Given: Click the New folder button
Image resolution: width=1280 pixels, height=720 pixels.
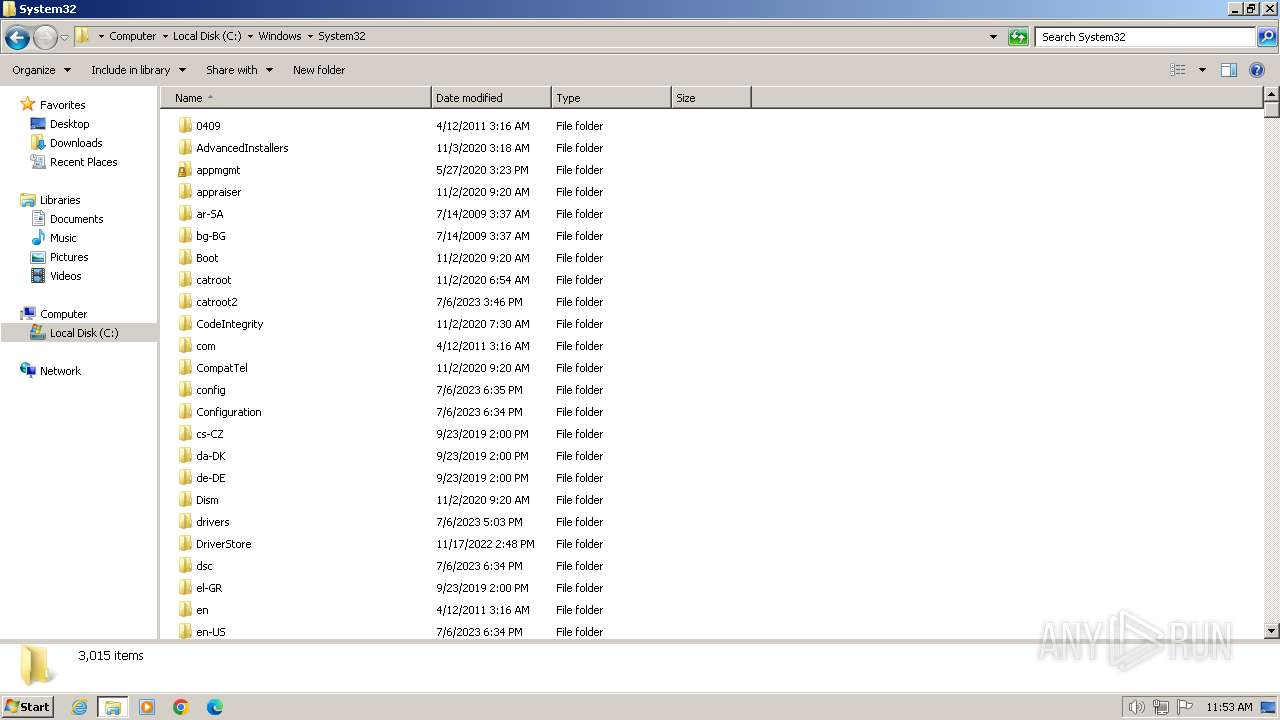Looking at the screenshot, I should (x=319, y=70).
